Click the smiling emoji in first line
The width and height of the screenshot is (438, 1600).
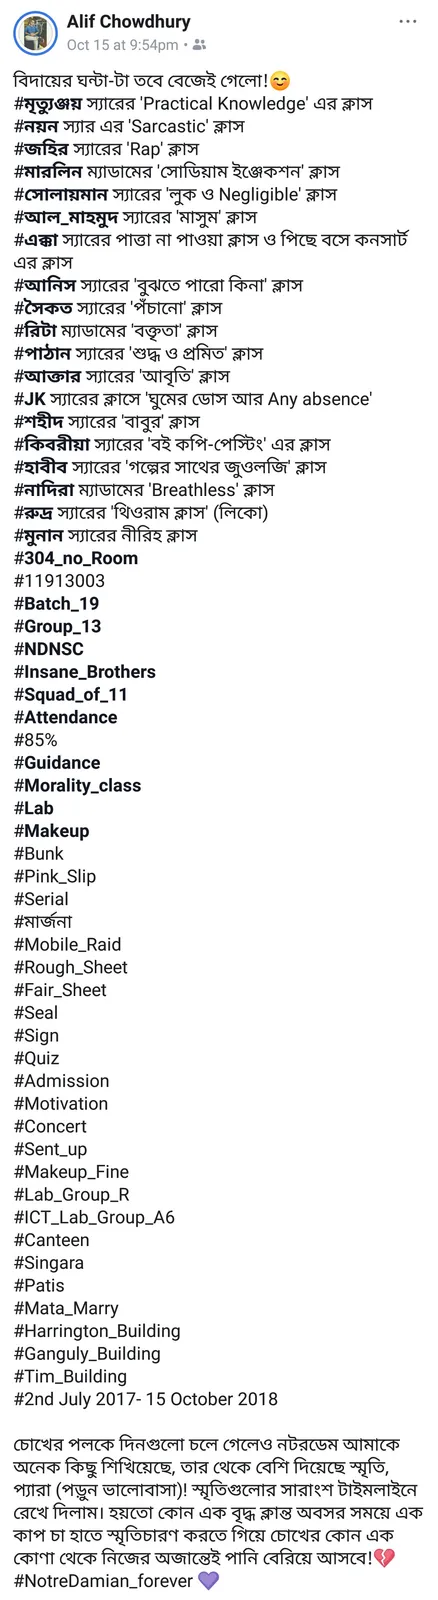tap(280, 81)
